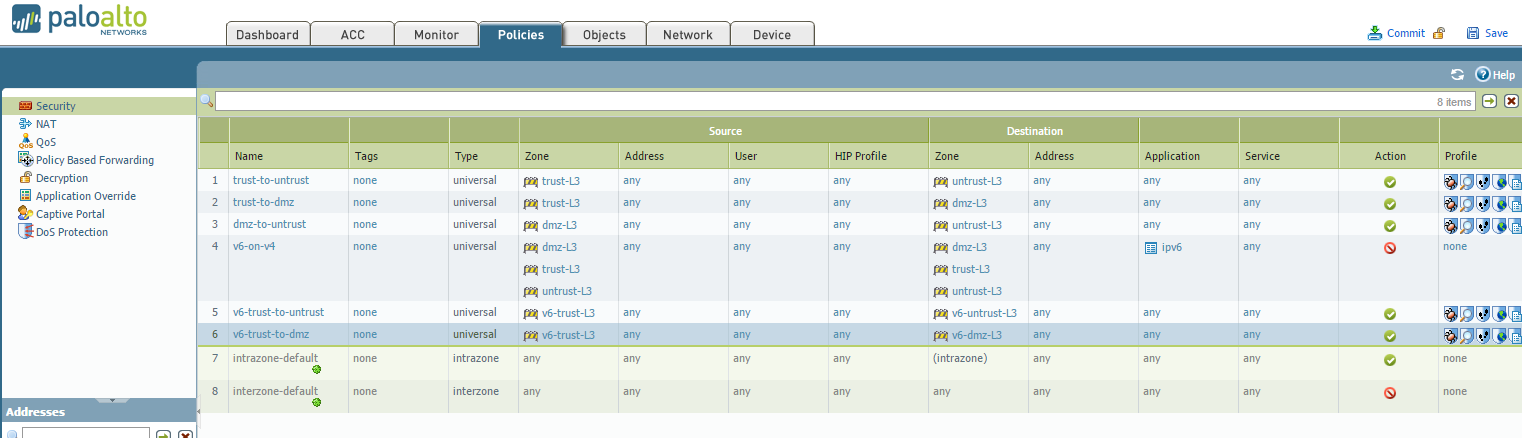Image resolution: width=1522 pixels, height=438 pixels.
Task: Click the v6-dmz-L3 destination zone
Action: click(976, 335)
